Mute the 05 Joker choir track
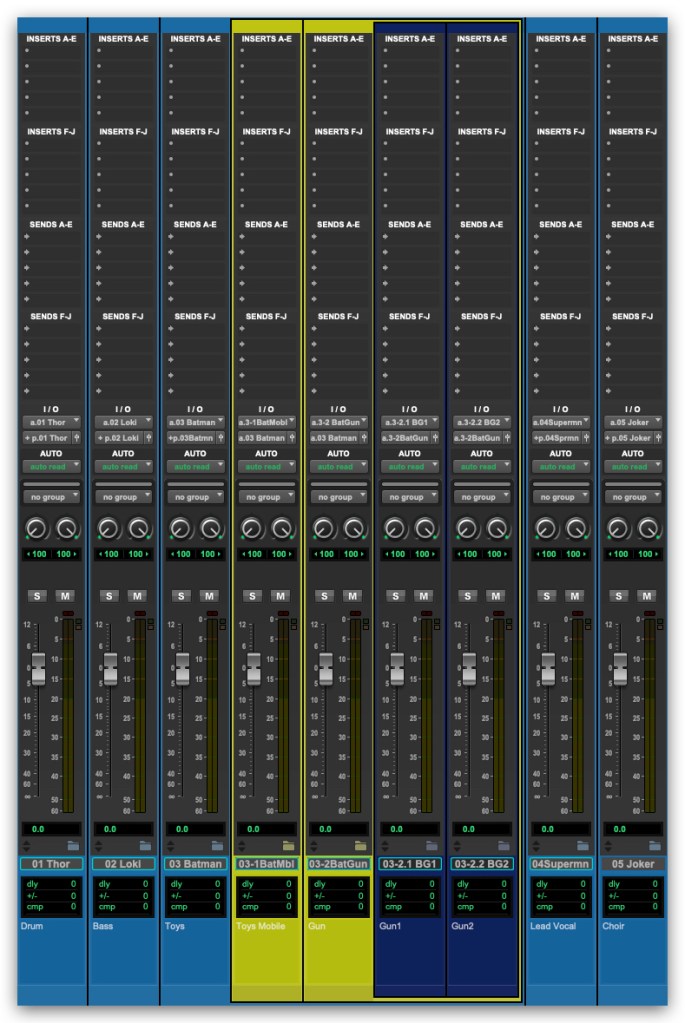The height and width of the screenshot is (1023, 685). click(647, 596)
